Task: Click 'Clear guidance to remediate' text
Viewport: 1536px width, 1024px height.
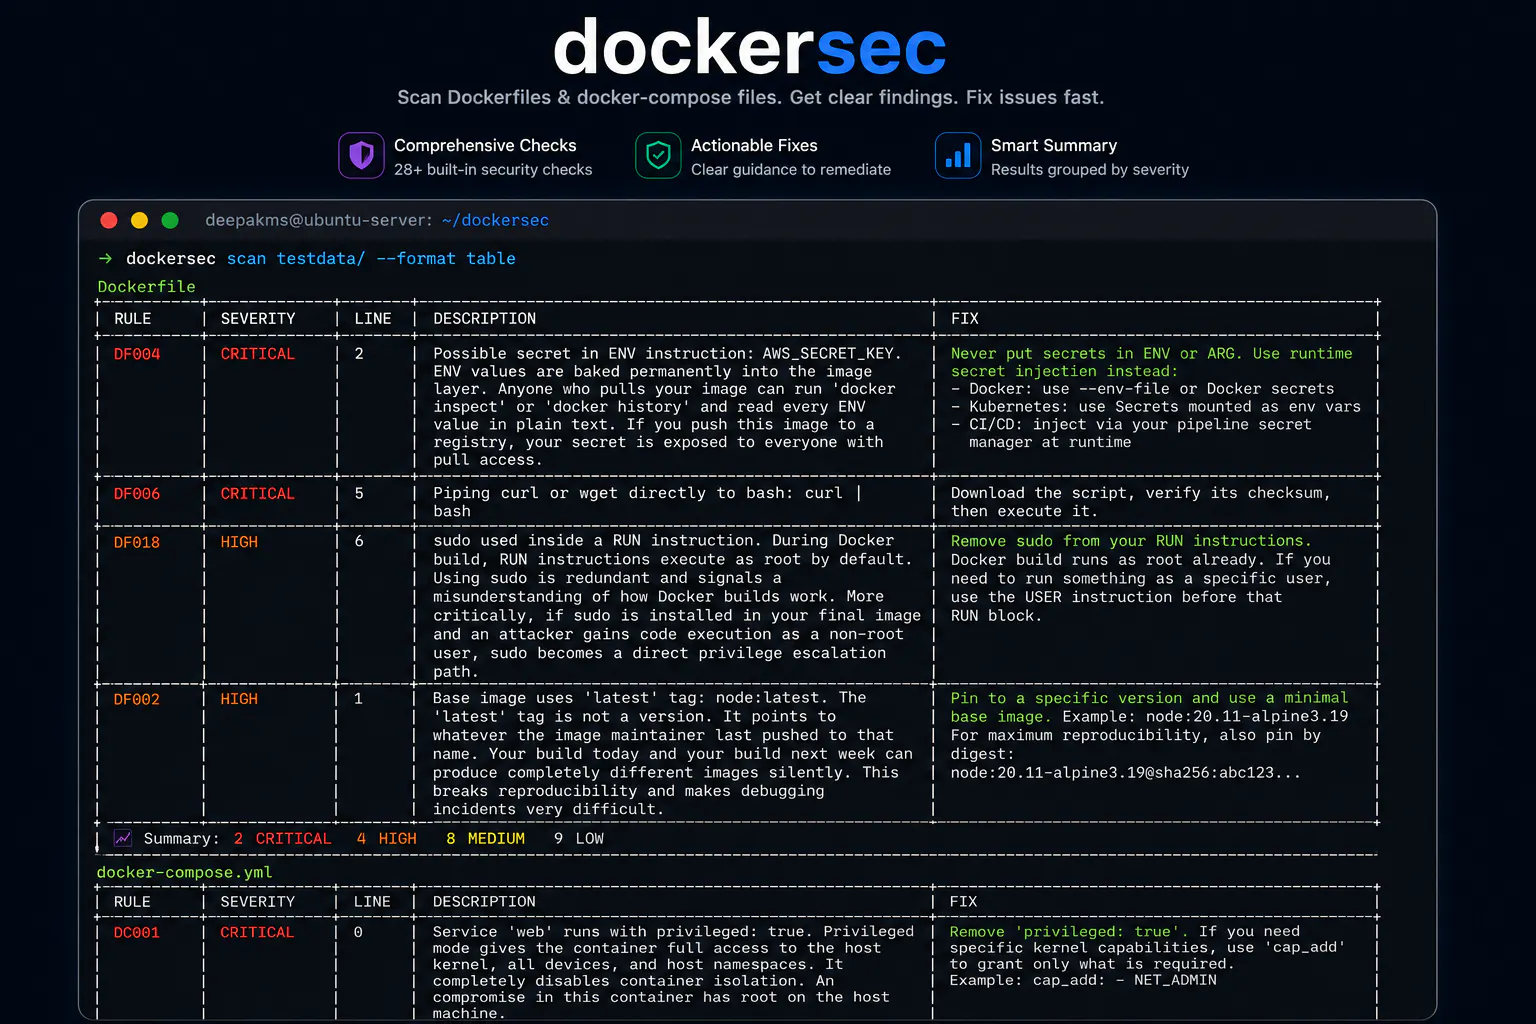Action: 791,170
